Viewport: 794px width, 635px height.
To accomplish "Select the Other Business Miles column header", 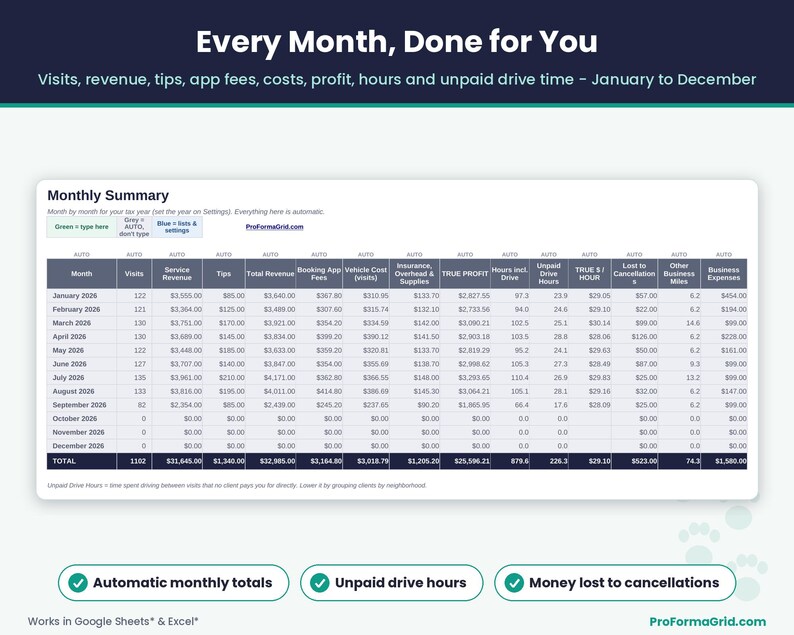I will coord(679,273).
